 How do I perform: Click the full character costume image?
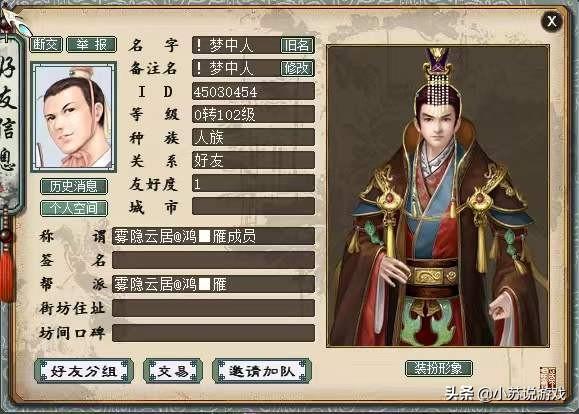point(438,196)
